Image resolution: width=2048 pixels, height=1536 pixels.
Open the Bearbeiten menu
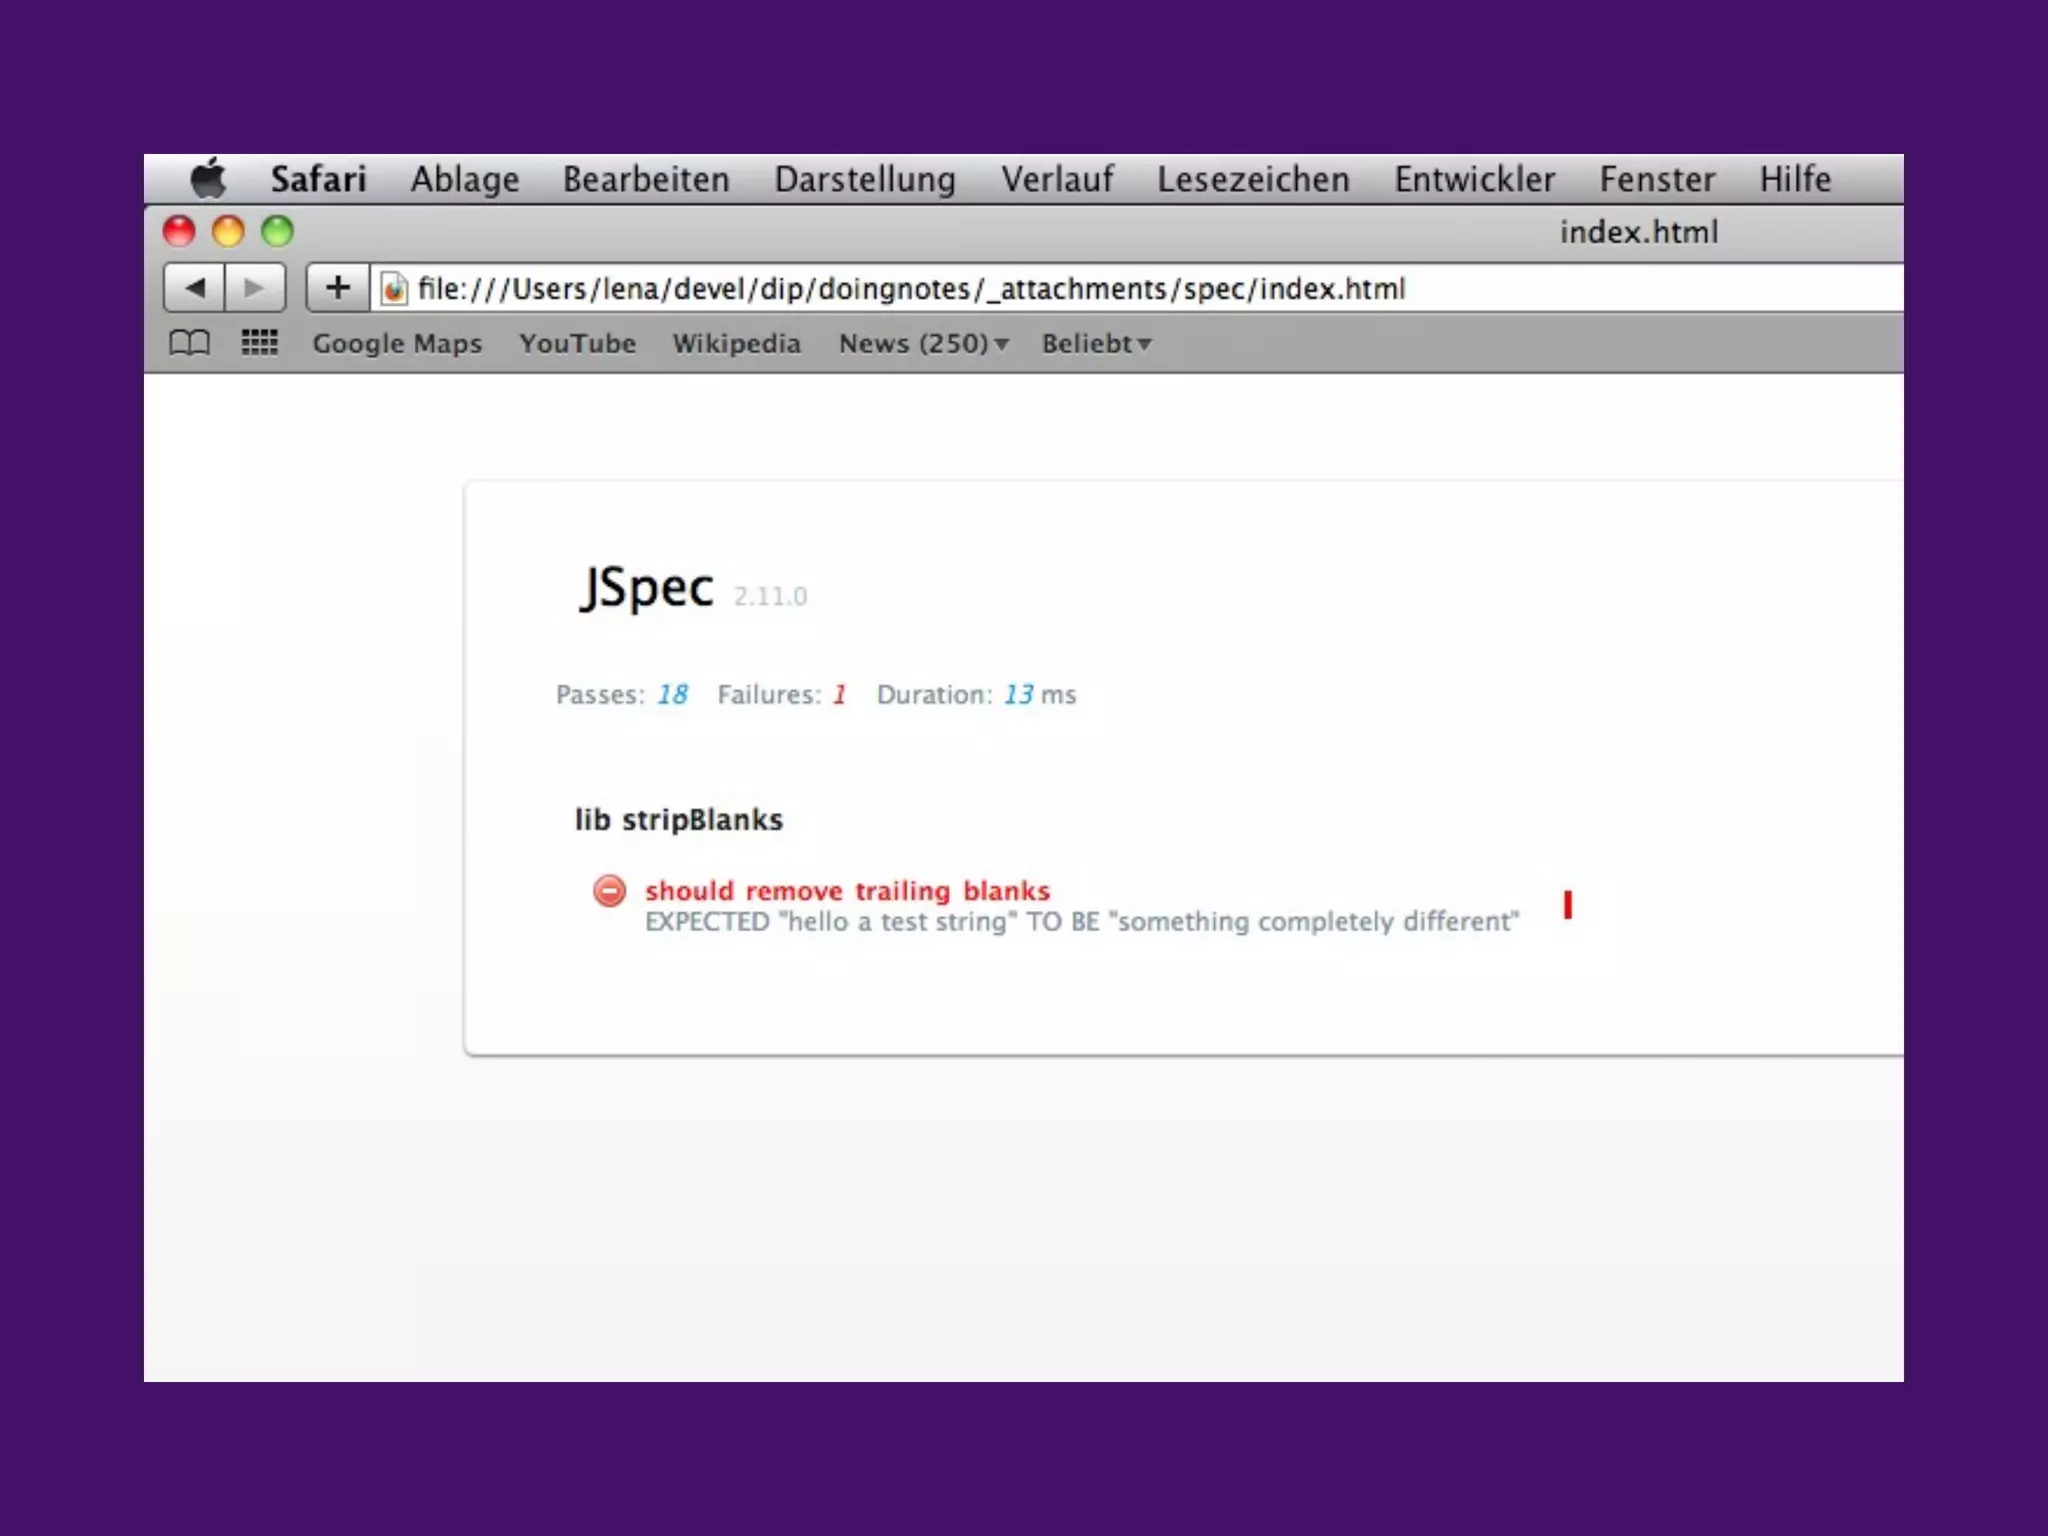646,179
